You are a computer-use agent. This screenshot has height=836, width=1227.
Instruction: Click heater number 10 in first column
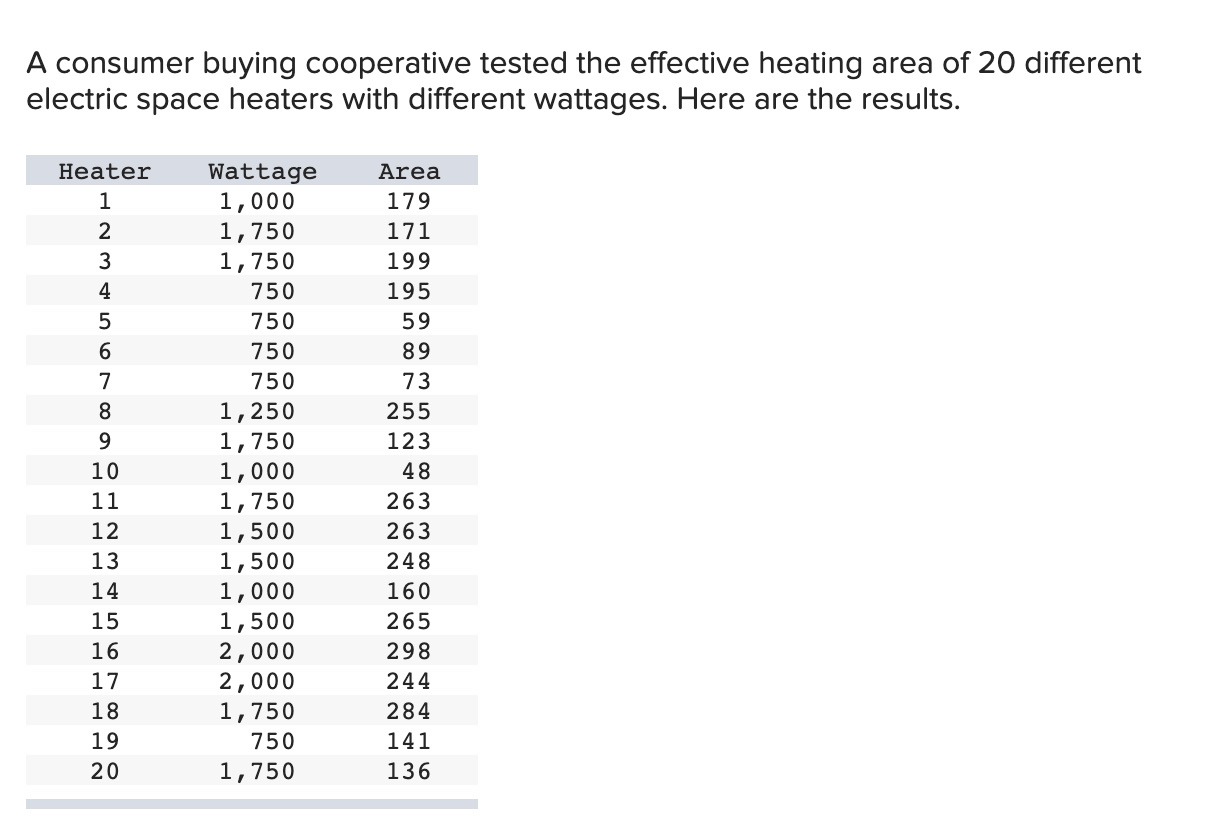pos(105,471)
